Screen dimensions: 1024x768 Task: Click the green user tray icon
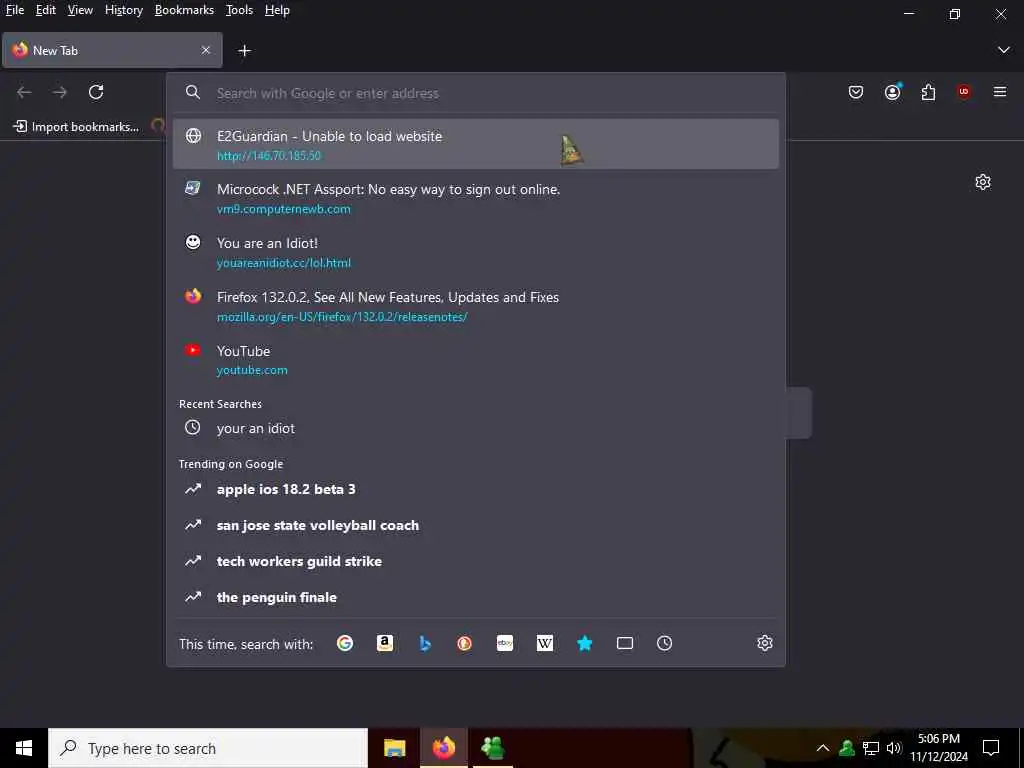click(847, 748)
